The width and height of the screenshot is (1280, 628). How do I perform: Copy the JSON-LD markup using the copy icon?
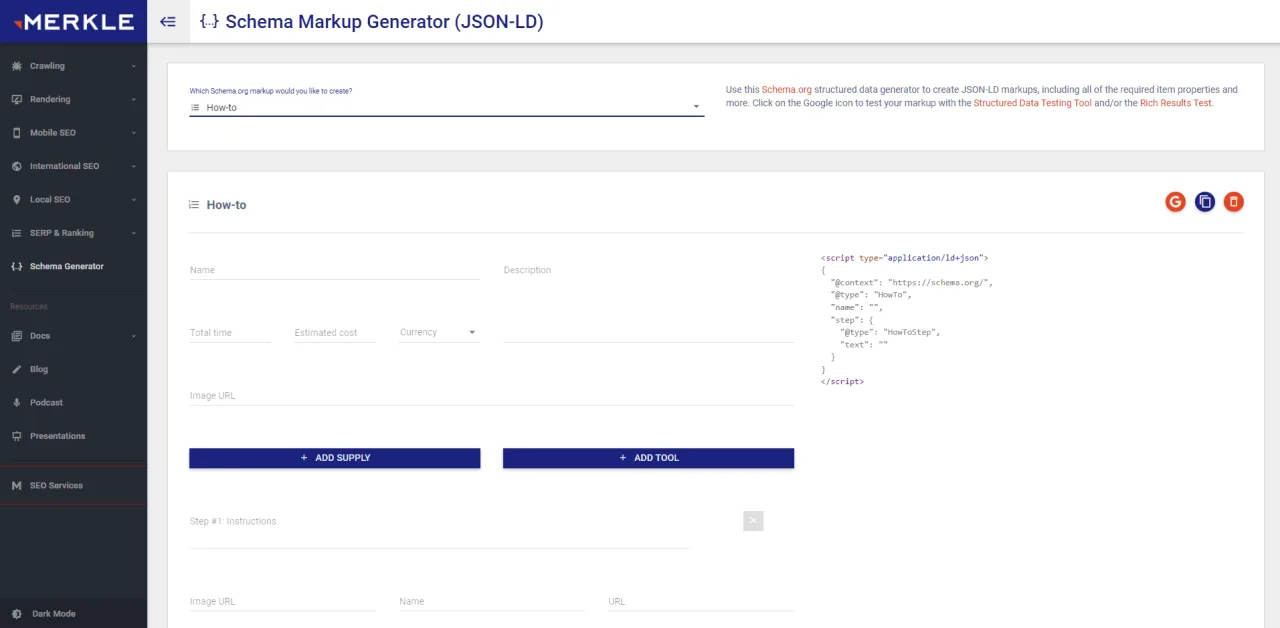(1205, 202)
